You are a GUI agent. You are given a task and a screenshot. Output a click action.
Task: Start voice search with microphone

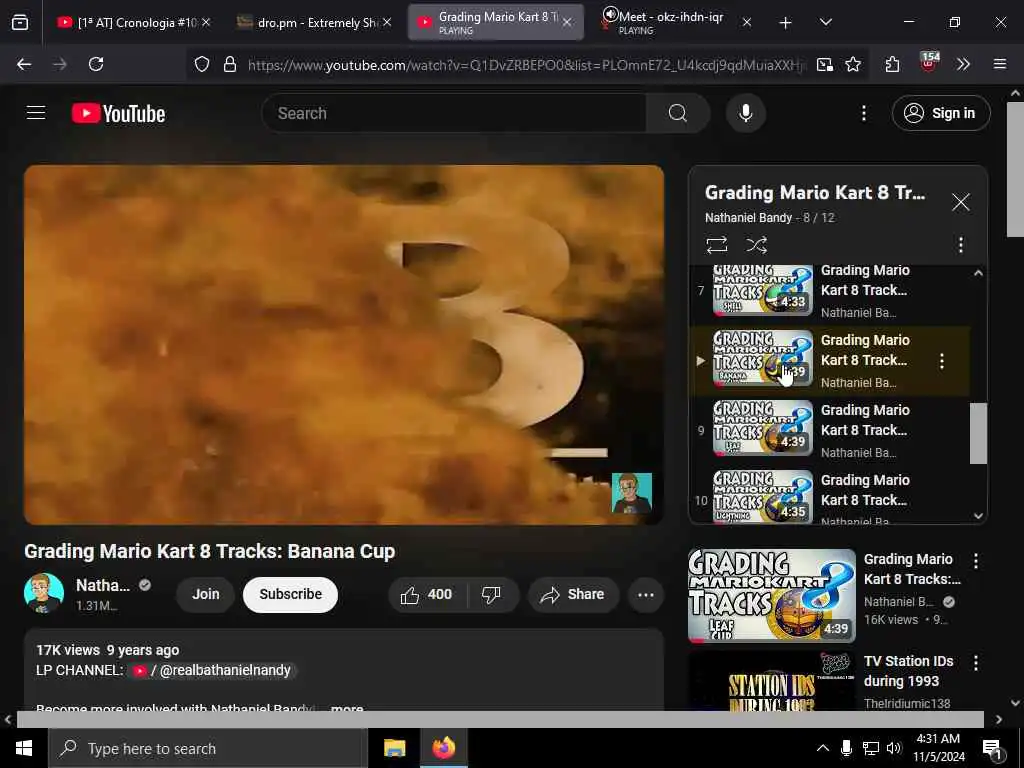pyautogui.click(x=745, y=113)
